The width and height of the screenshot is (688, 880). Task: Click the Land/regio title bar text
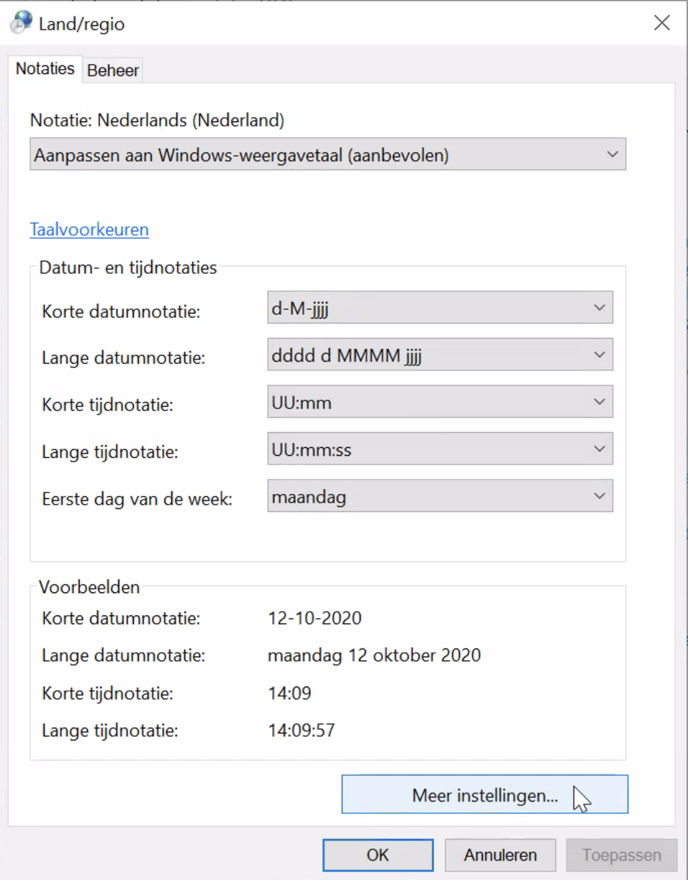tap(82, 24)
